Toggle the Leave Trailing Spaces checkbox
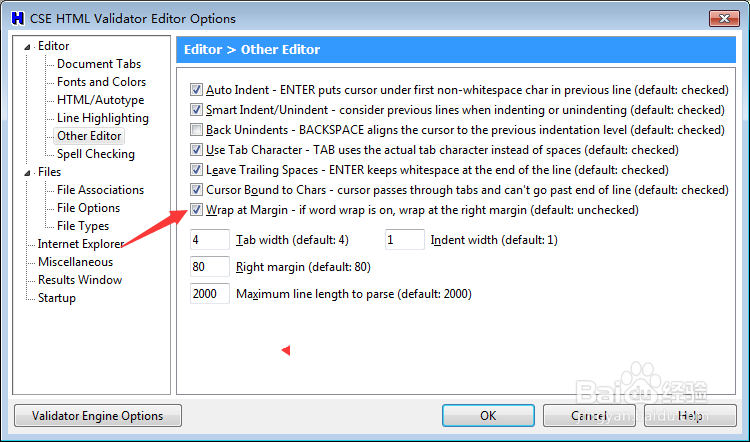 [x=196, y=170]
